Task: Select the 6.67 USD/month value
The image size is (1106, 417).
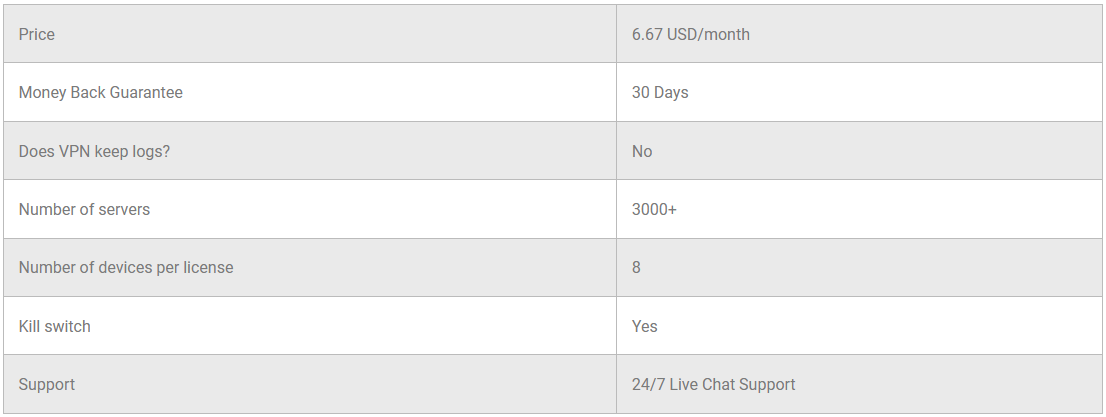Action: [x=690, y=35]
